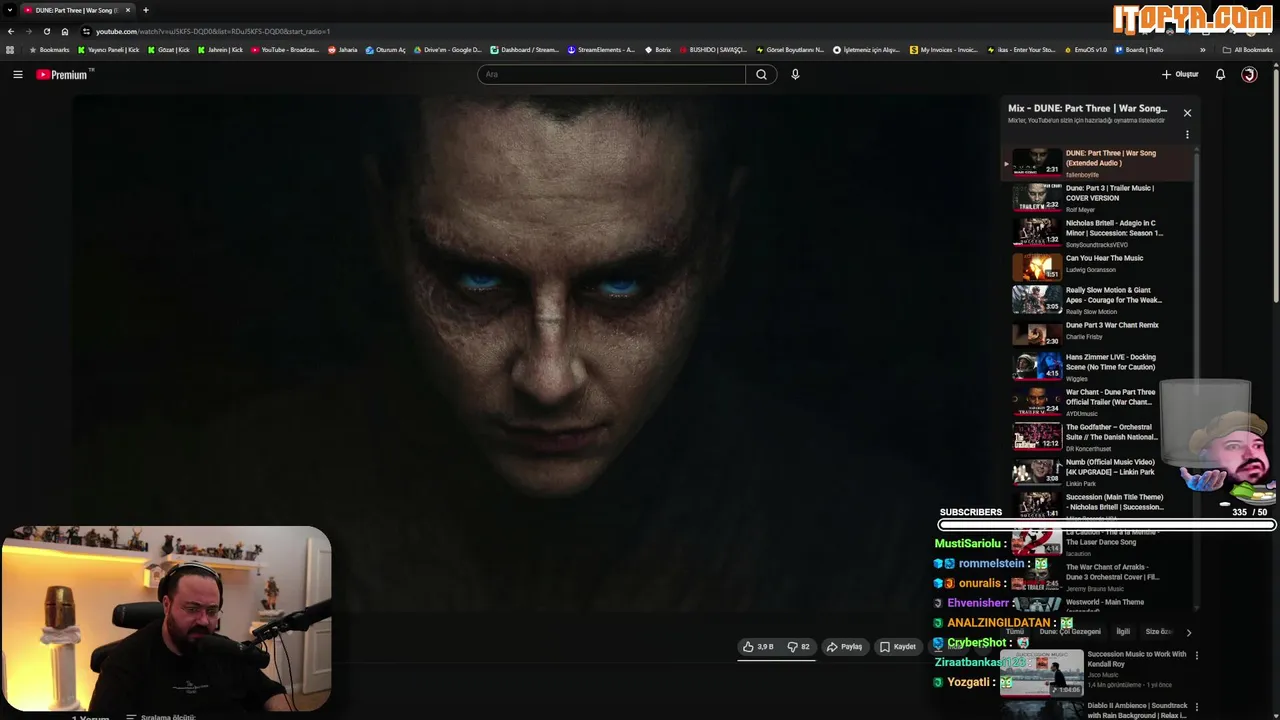
Task: Select the Dune: Çöl Gezegeni chip
Action: (1070, 632)
